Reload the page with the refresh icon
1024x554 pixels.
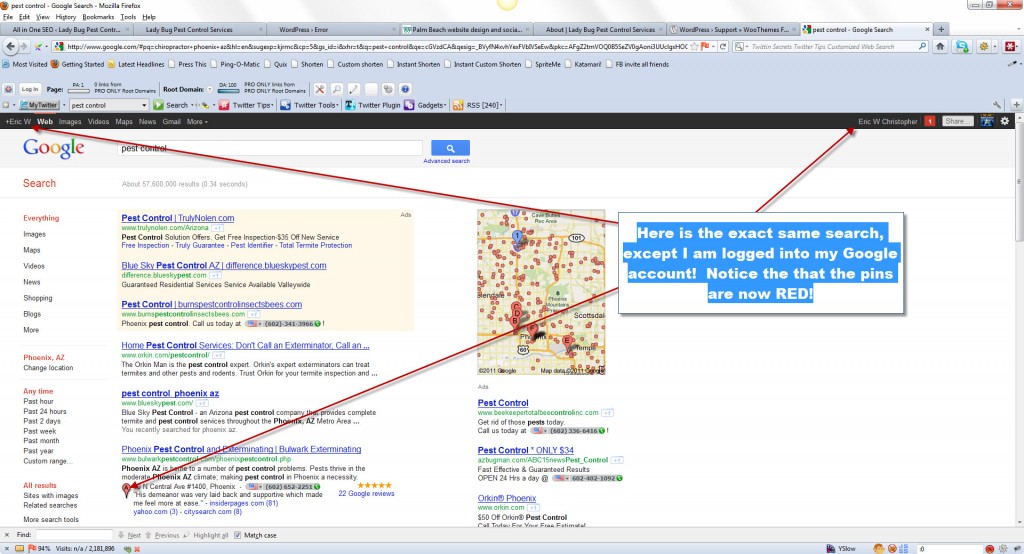(x=723, y=46)
